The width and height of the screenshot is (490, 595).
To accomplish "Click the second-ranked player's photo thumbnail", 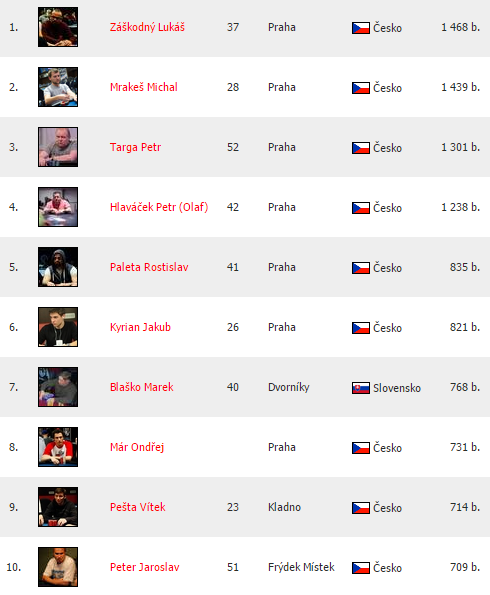I will [x=58, y=87].
